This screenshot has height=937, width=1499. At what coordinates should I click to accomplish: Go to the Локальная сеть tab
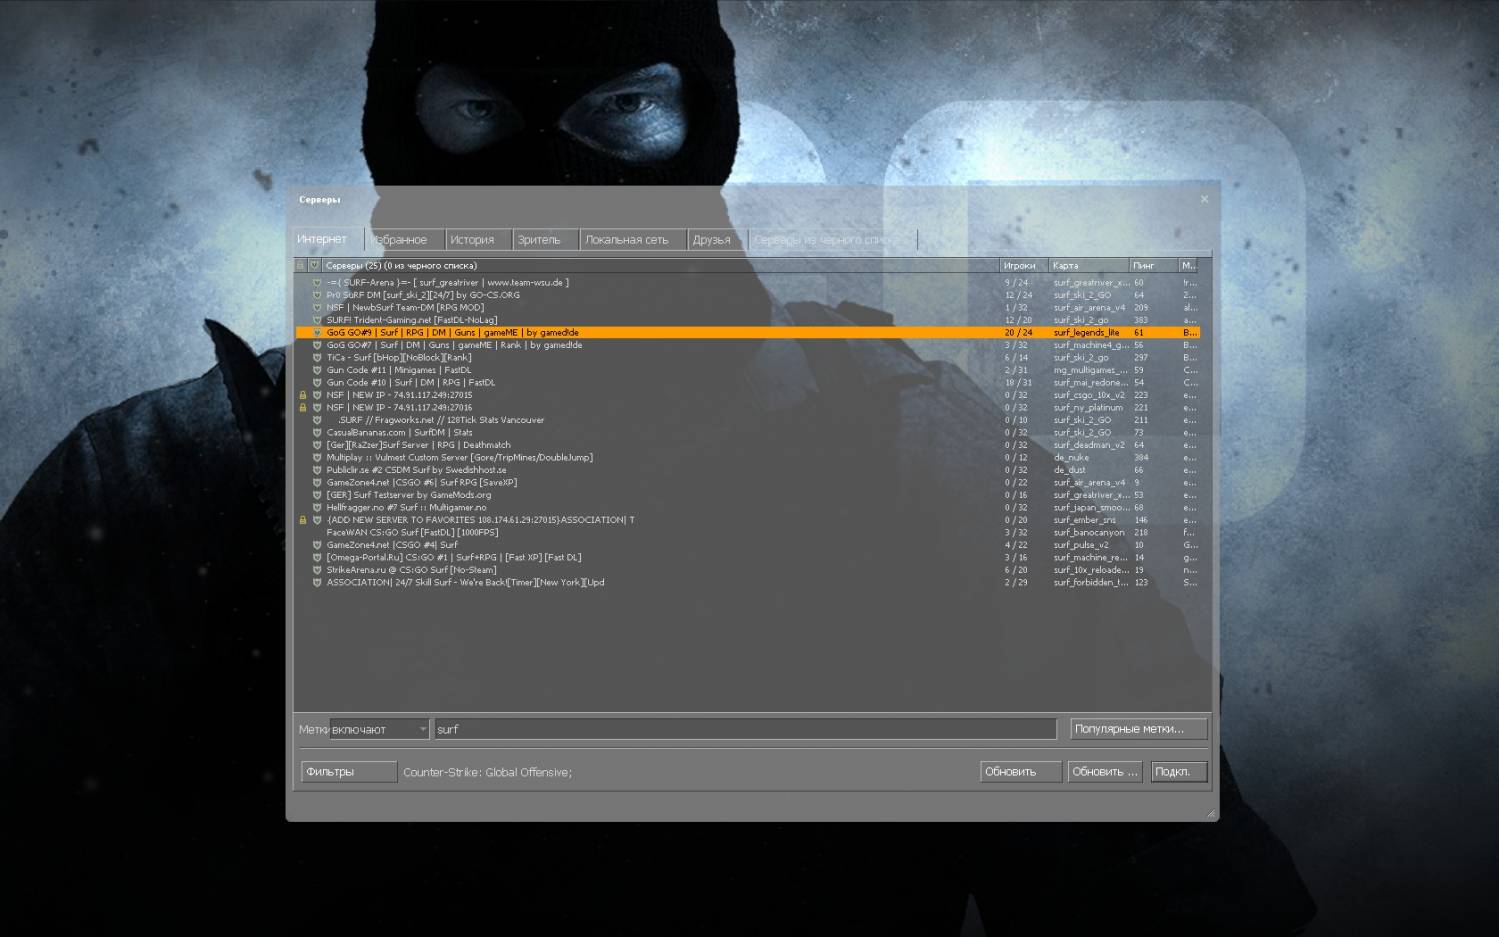point(627,240)
